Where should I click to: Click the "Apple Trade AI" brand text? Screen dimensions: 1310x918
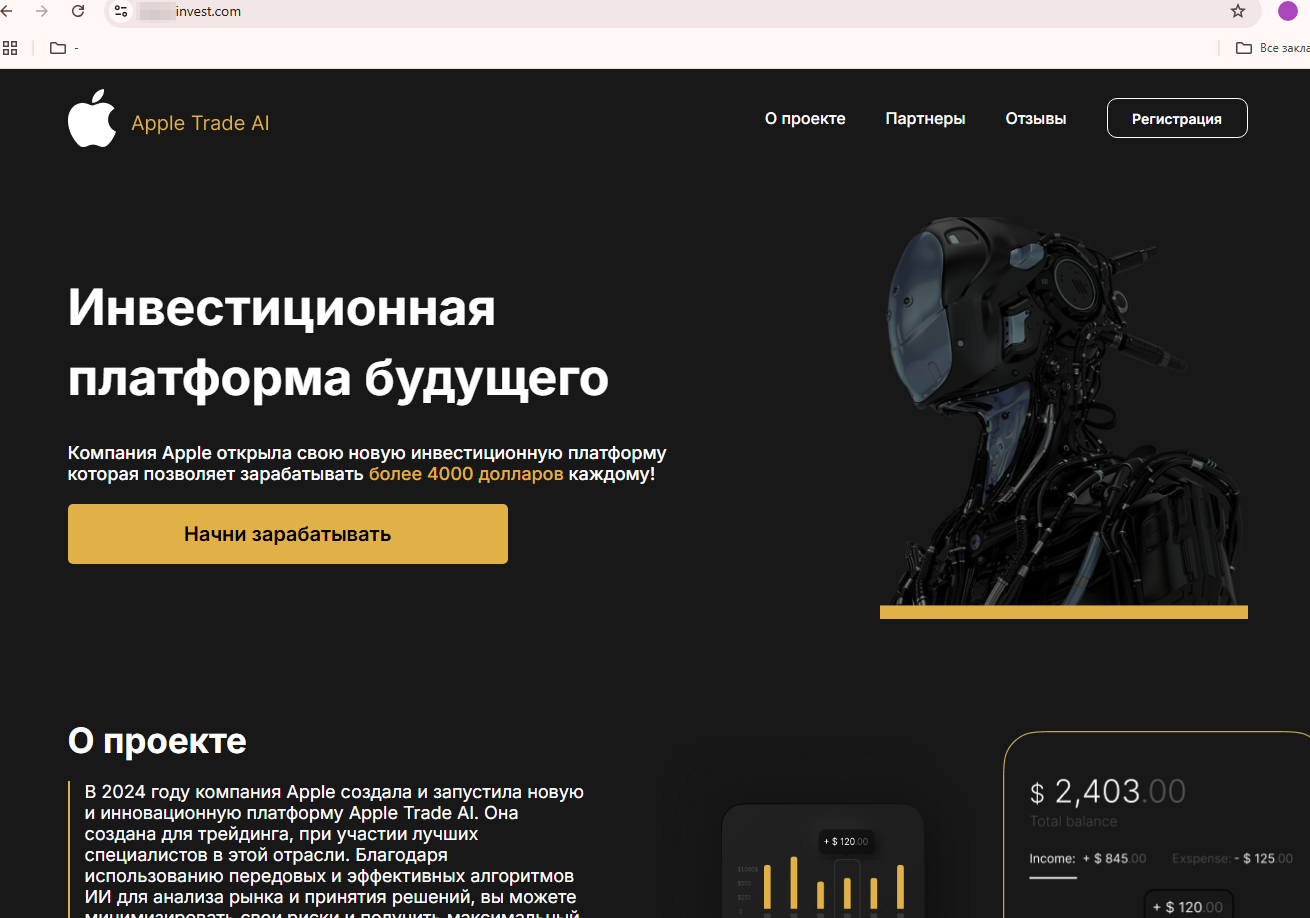pos(200,124)
